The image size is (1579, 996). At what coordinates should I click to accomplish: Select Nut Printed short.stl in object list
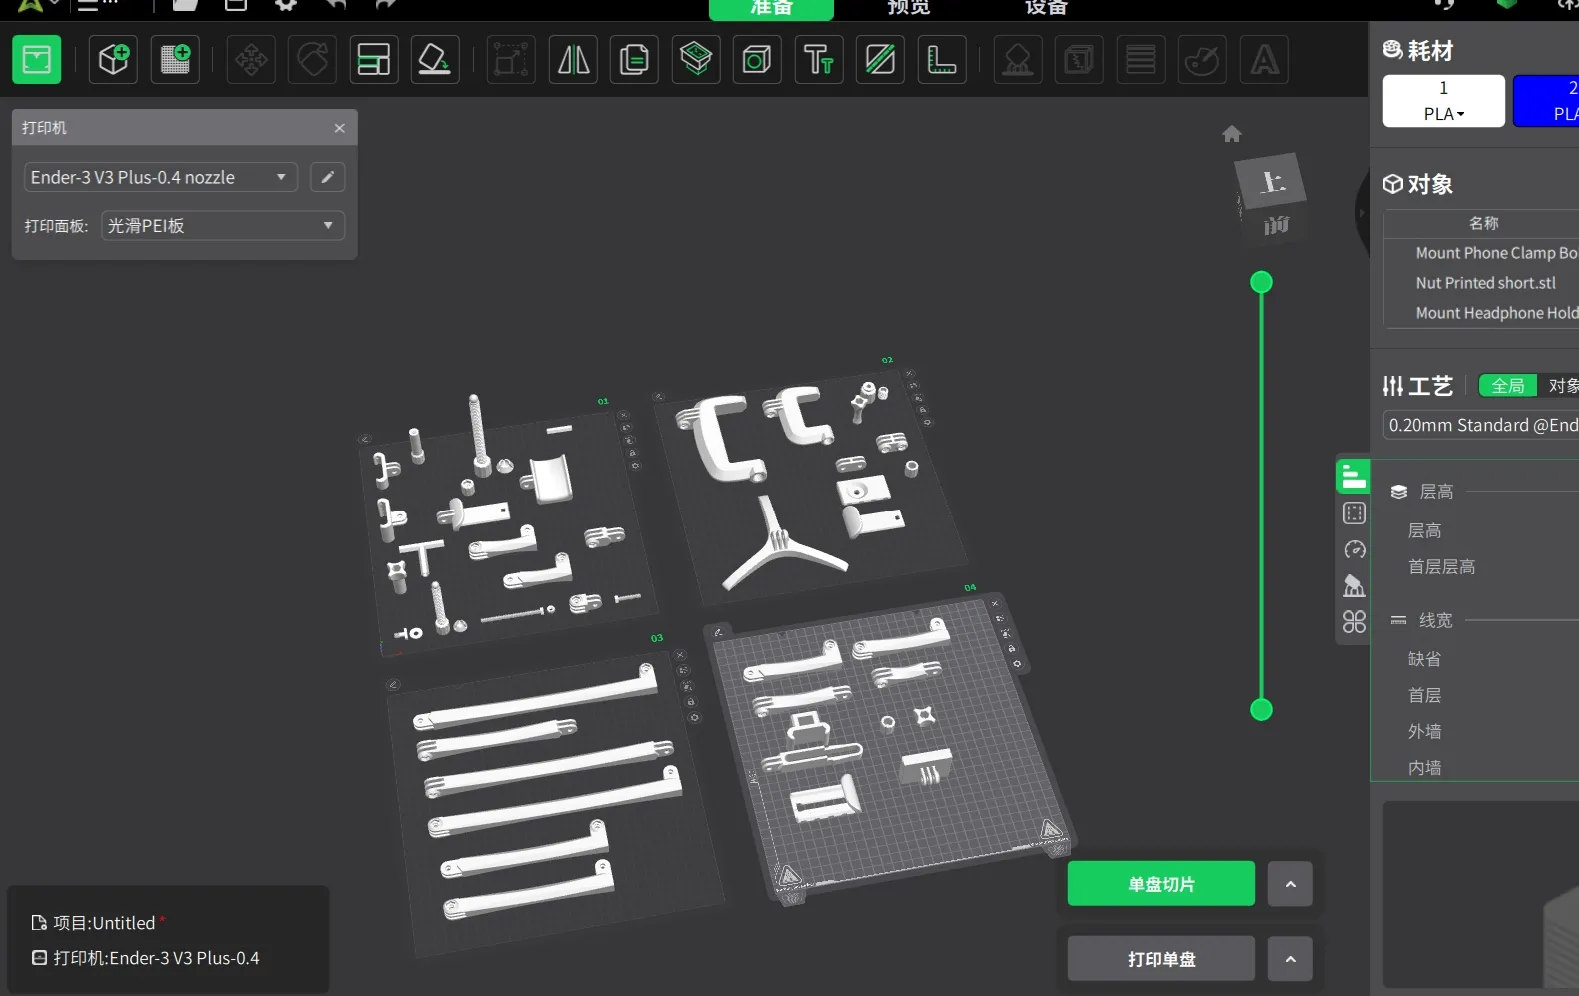tap(1485, 283)
